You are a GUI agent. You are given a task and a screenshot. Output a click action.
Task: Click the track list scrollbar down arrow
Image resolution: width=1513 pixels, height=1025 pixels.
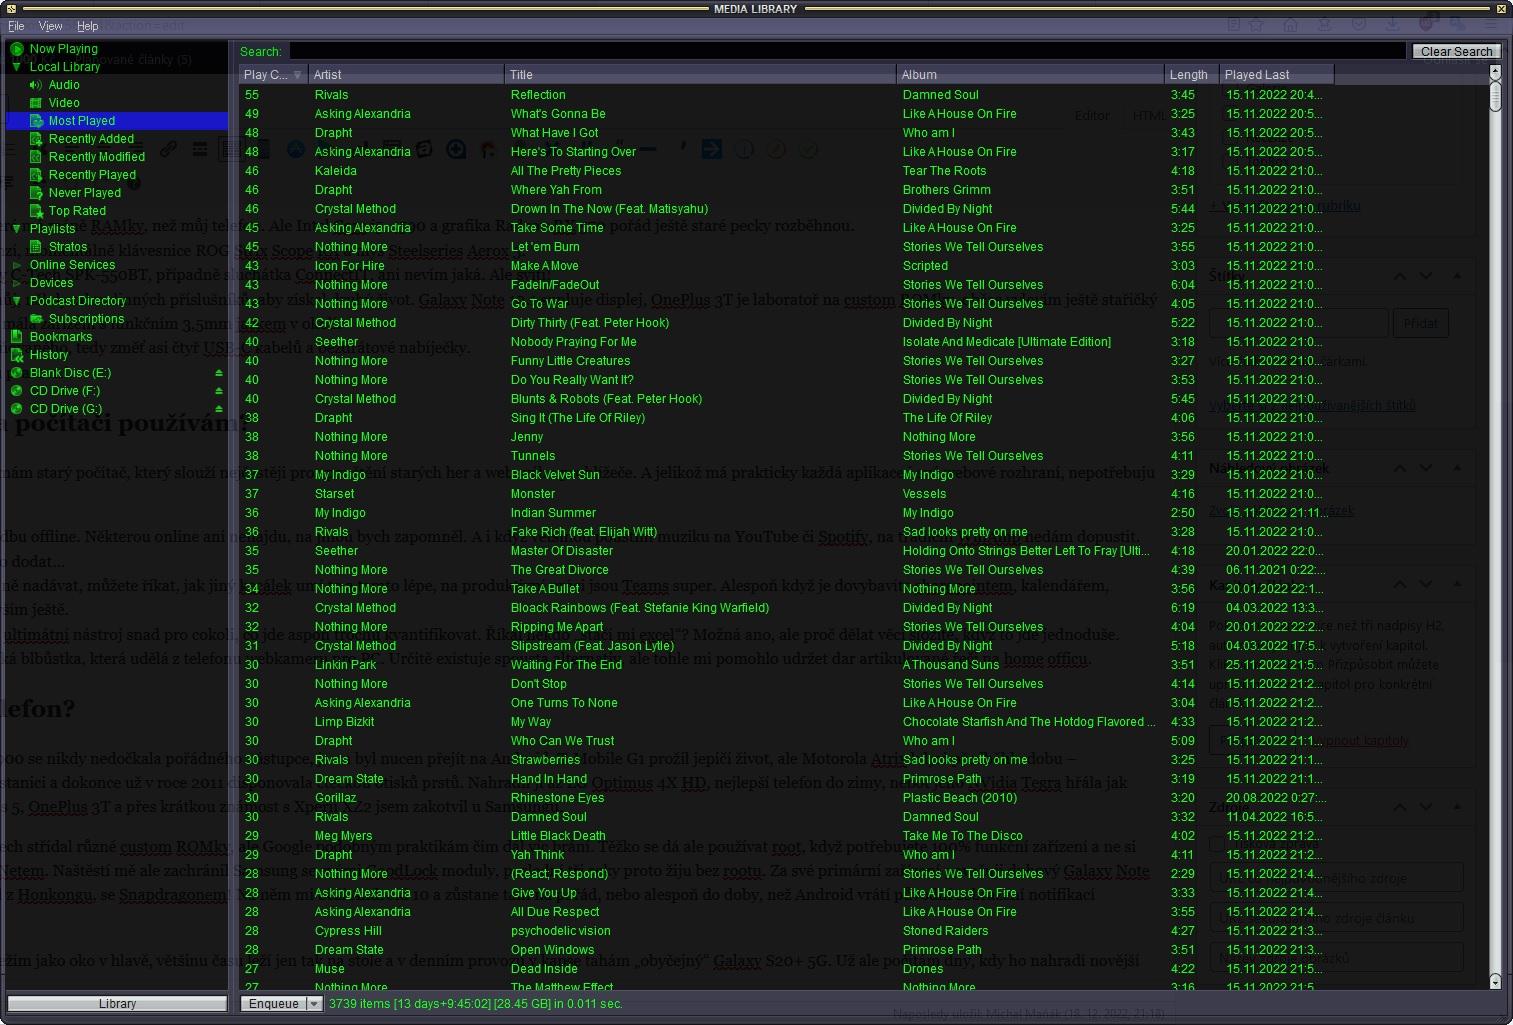point(1495,982)
